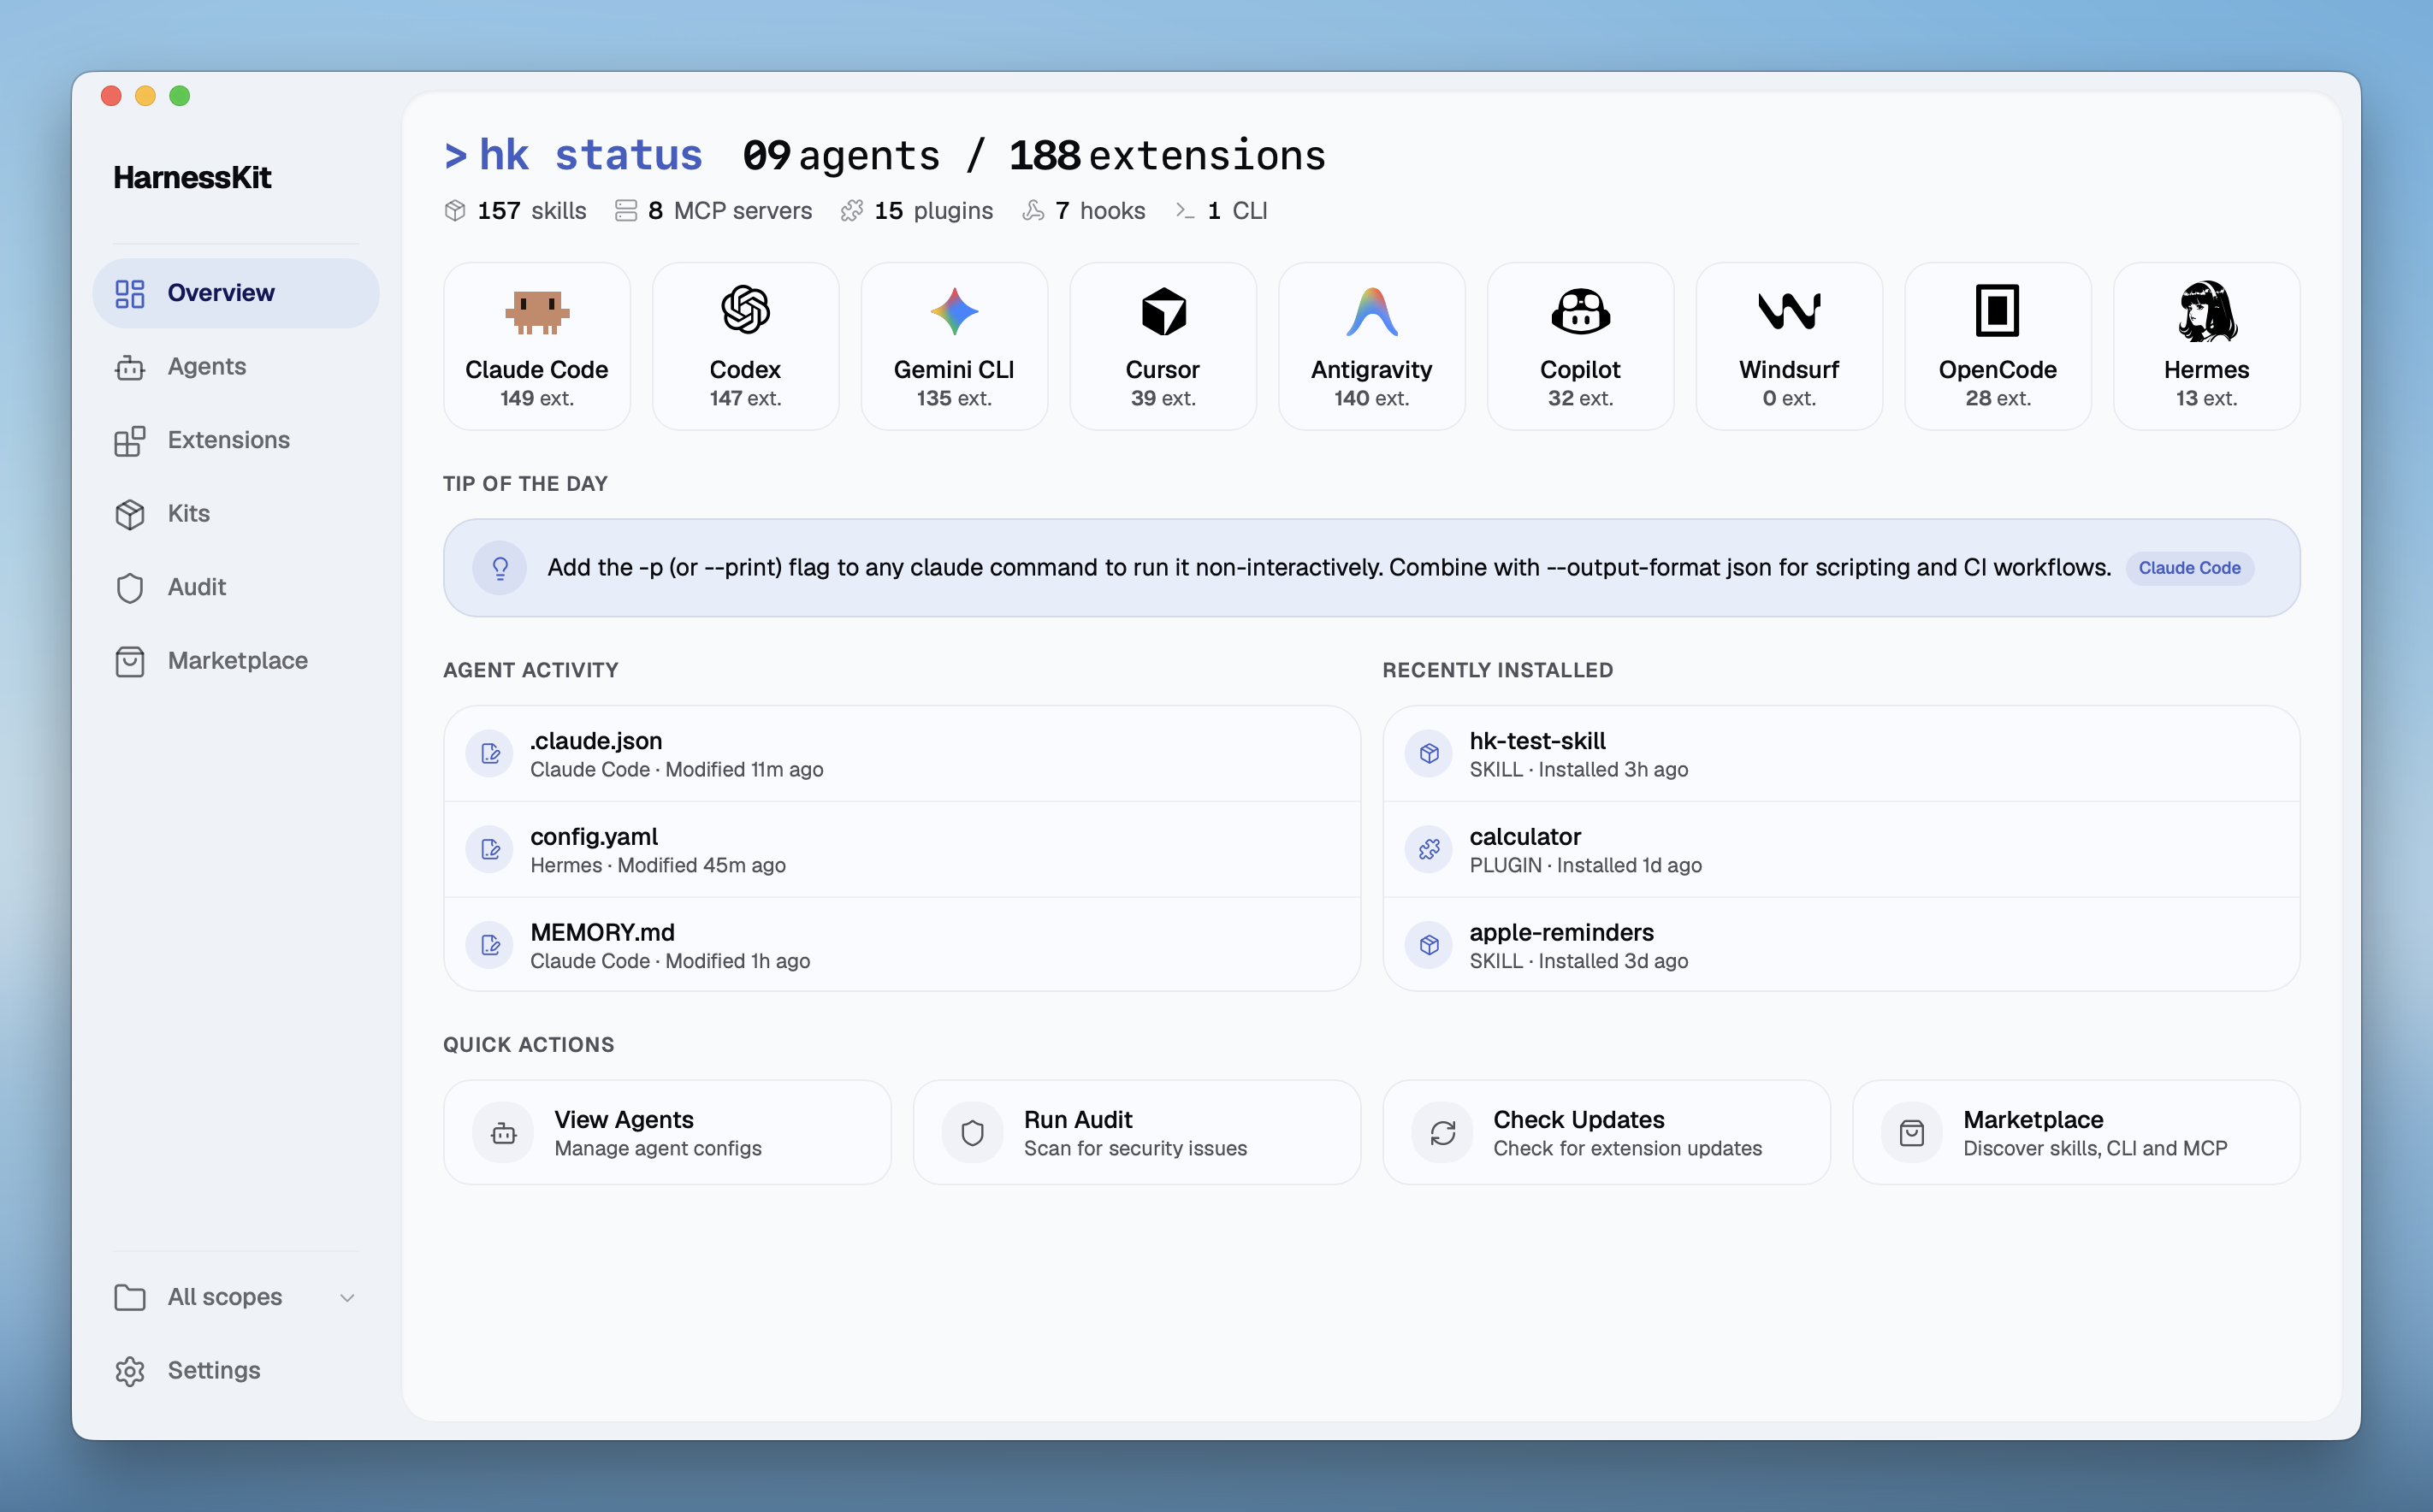Click the robot icon in View Agents action
Screen dimensions: 2433x1512
(x=503, y=1133)
